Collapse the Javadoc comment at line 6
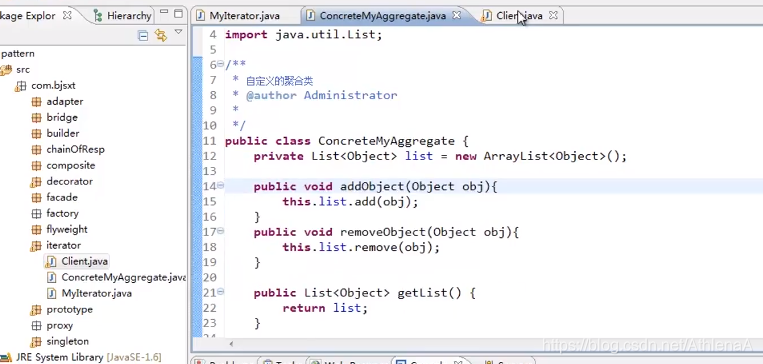Viewport: 763px width, 364px height. [220, 64]
